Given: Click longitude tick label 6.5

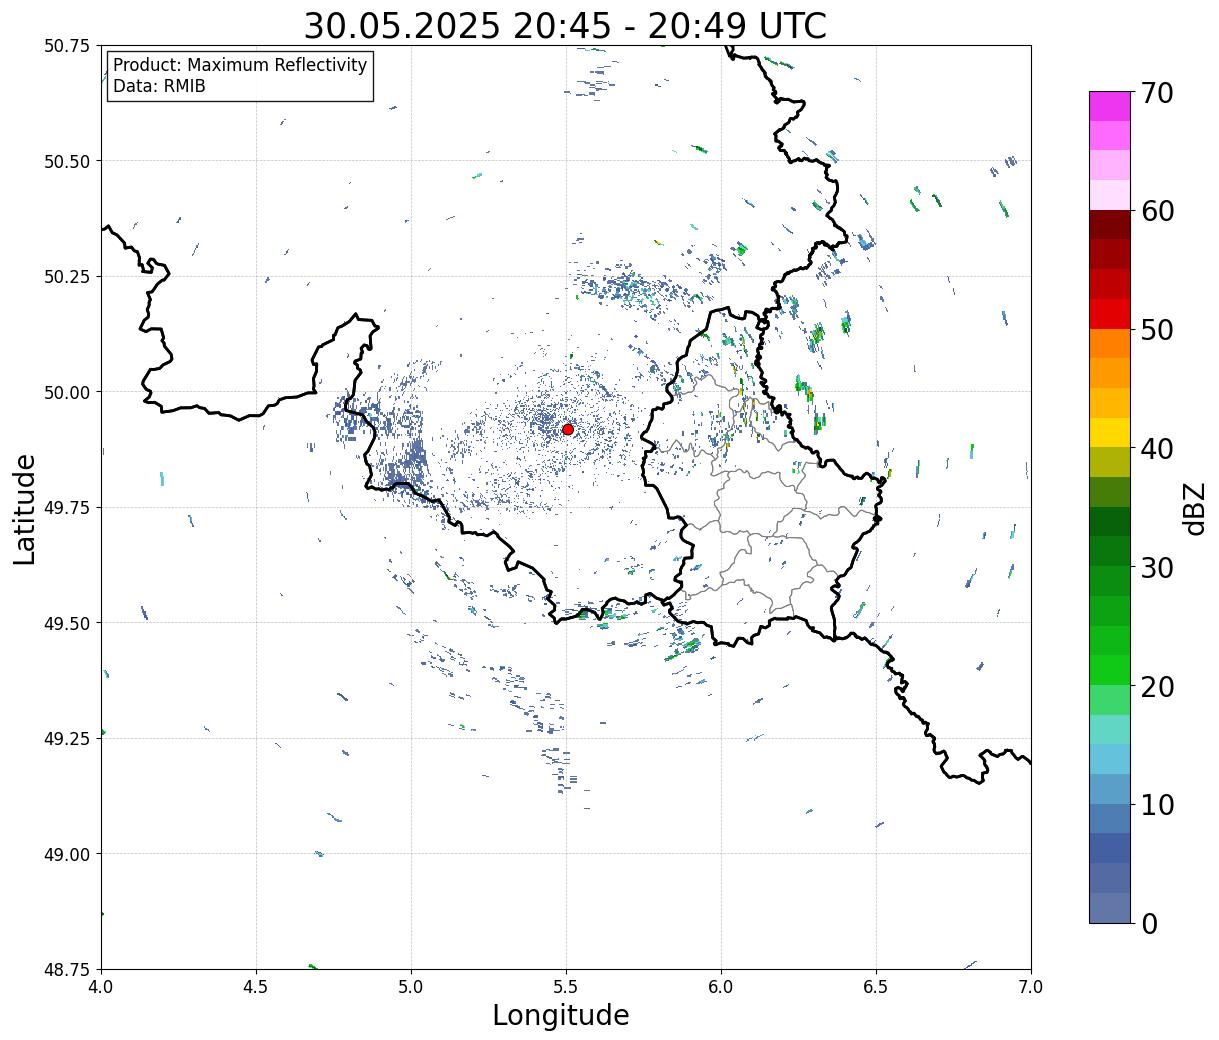Looking at the screenshot, I should click(876, 987).
